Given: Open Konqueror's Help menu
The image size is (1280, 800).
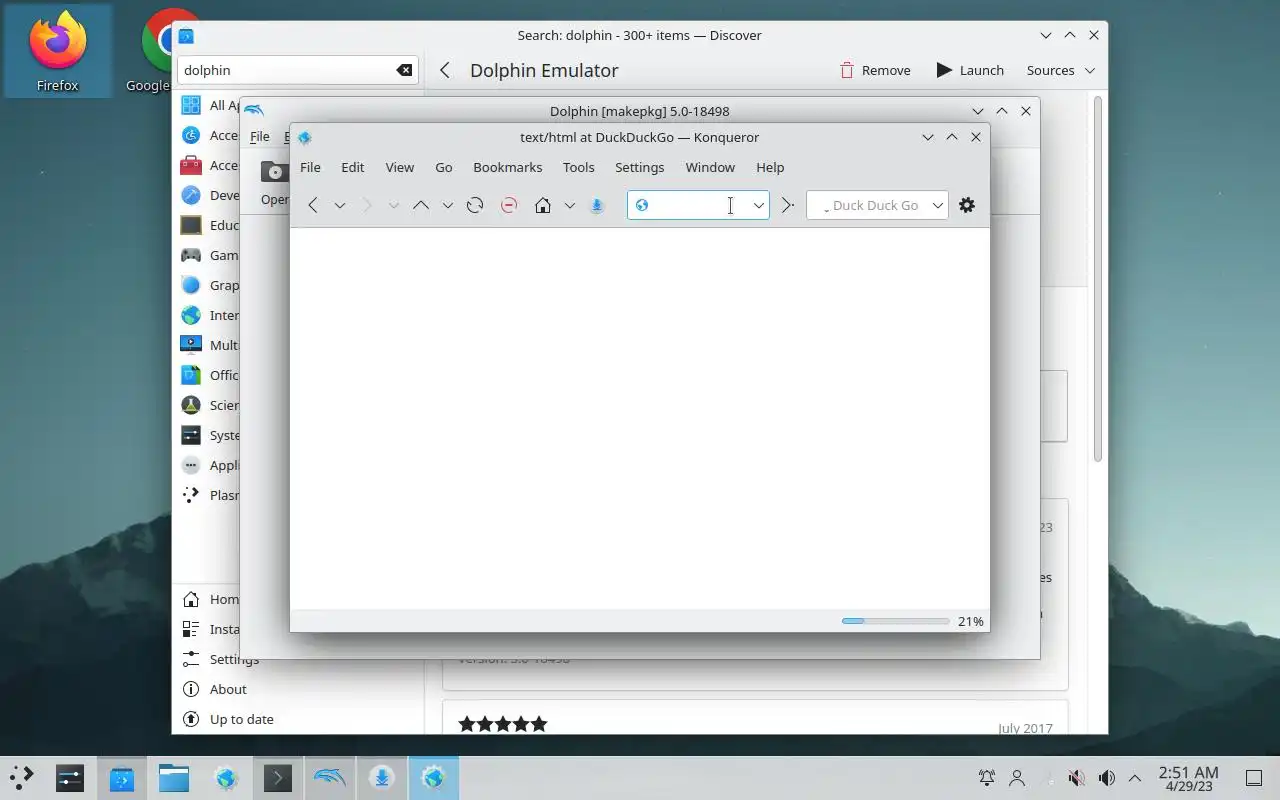Looking at the screenshot, I should coord(770,167).
